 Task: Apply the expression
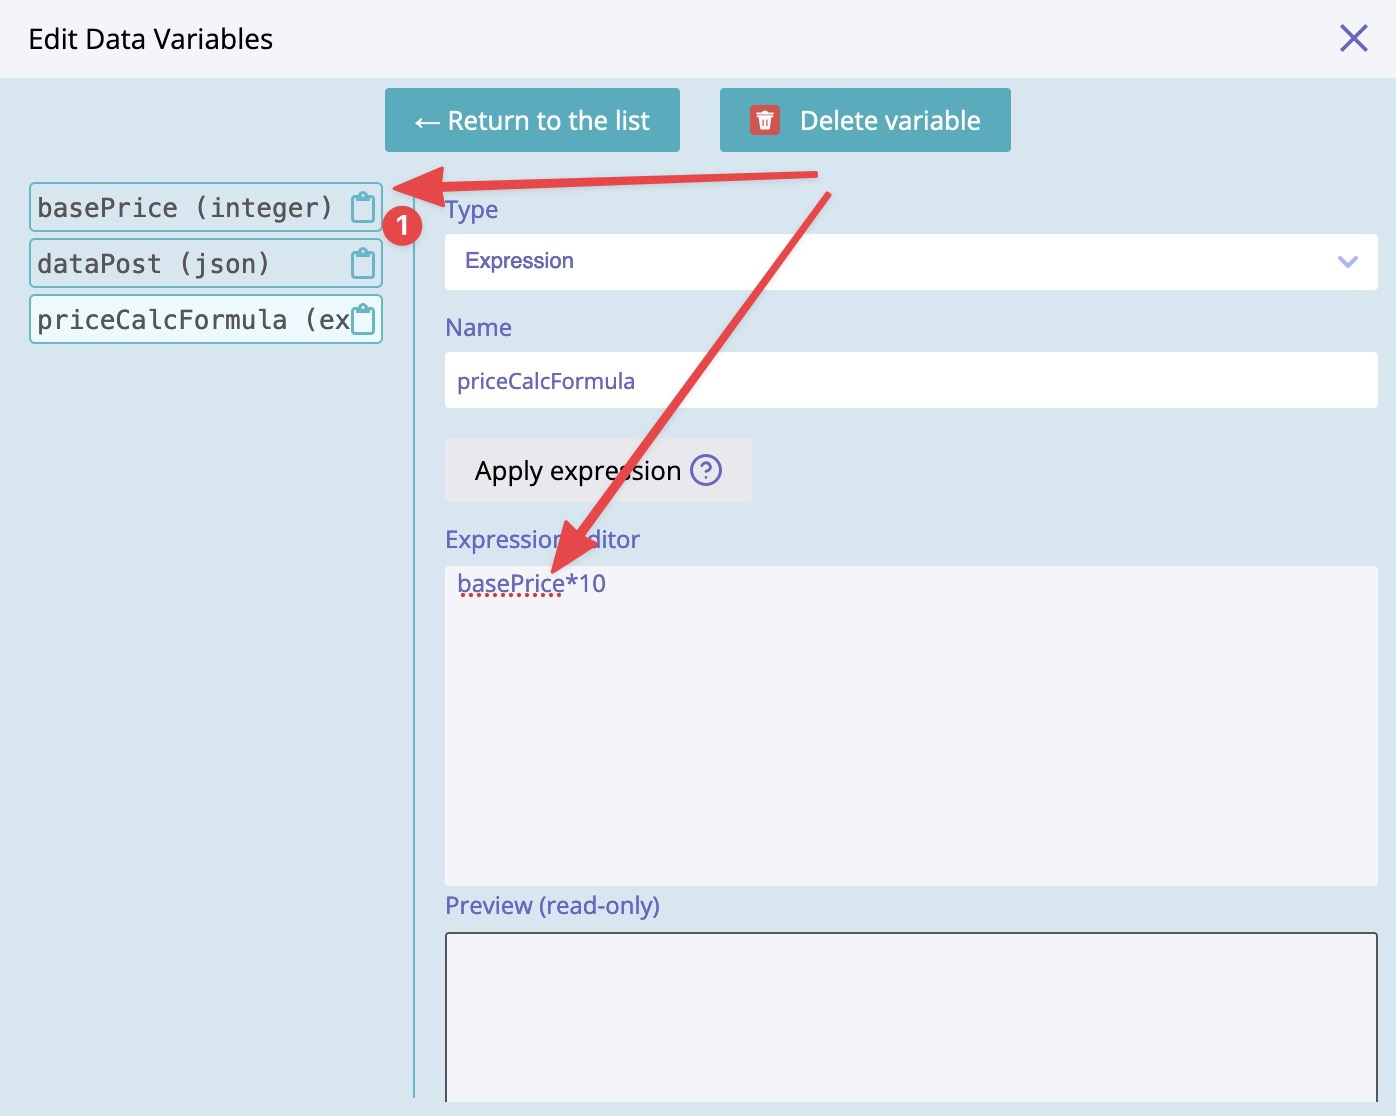[598, 470]
